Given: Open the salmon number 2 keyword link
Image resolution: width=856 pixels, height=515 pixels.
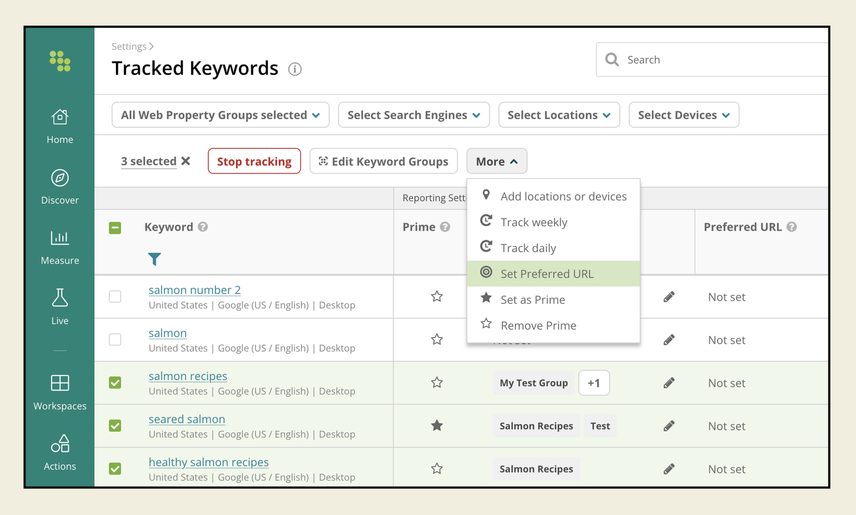Looking at the screenshot, I should coord(194,290).
